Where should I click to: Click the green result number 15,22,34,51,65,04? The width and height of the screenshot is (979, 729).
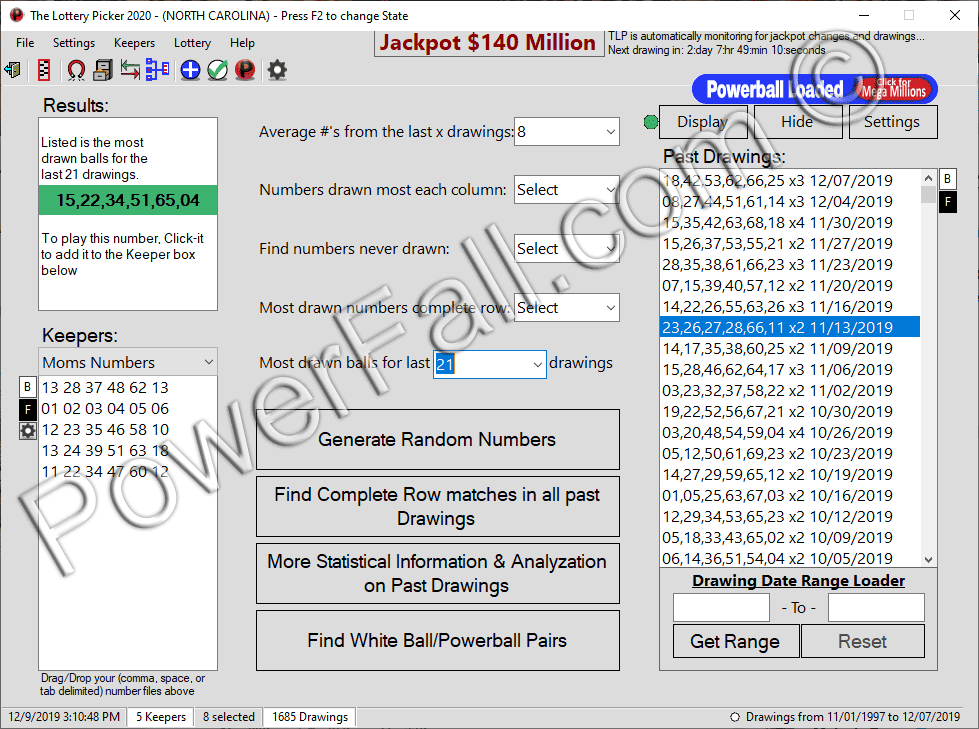[x=128, y=200]
